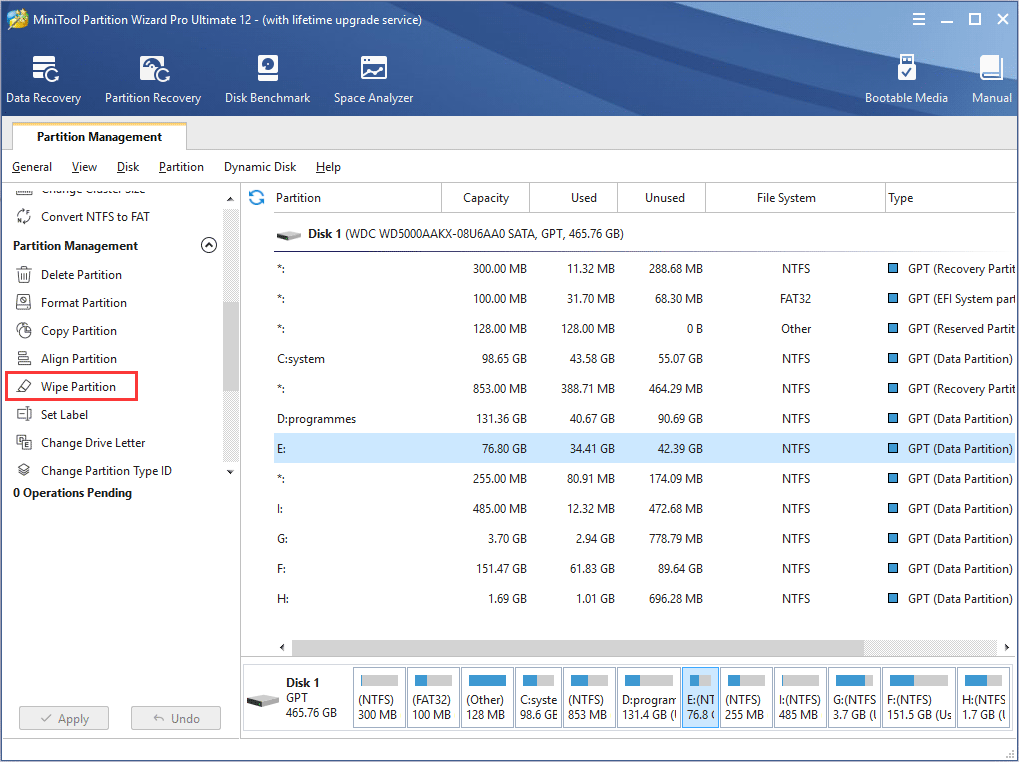Refresh the partition list
The image size is (1019, 762).
point(257,198)
